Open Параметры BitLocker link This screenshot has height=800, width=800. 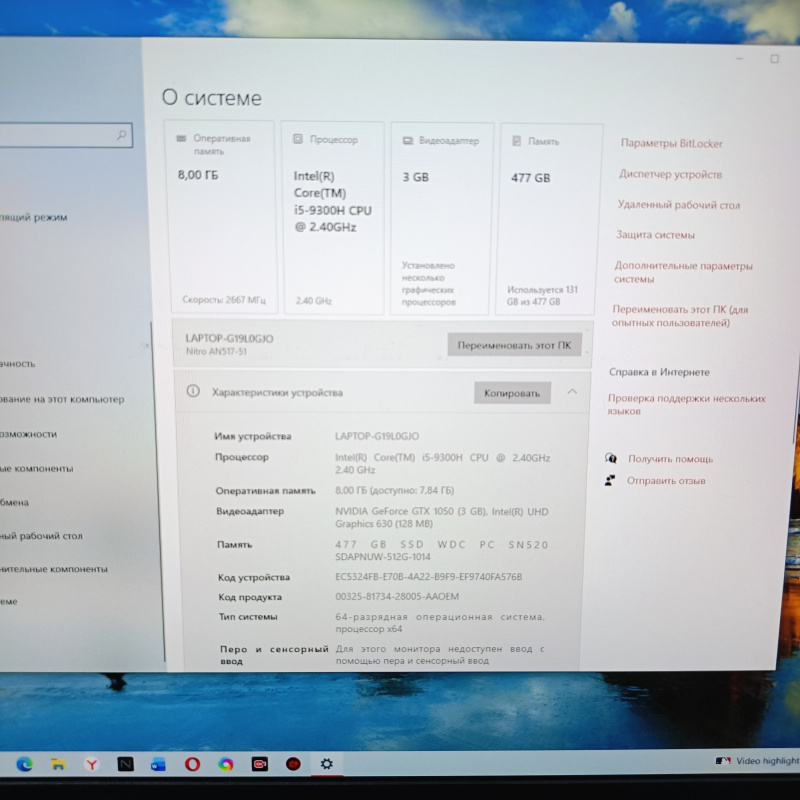[x=671, y=143]
